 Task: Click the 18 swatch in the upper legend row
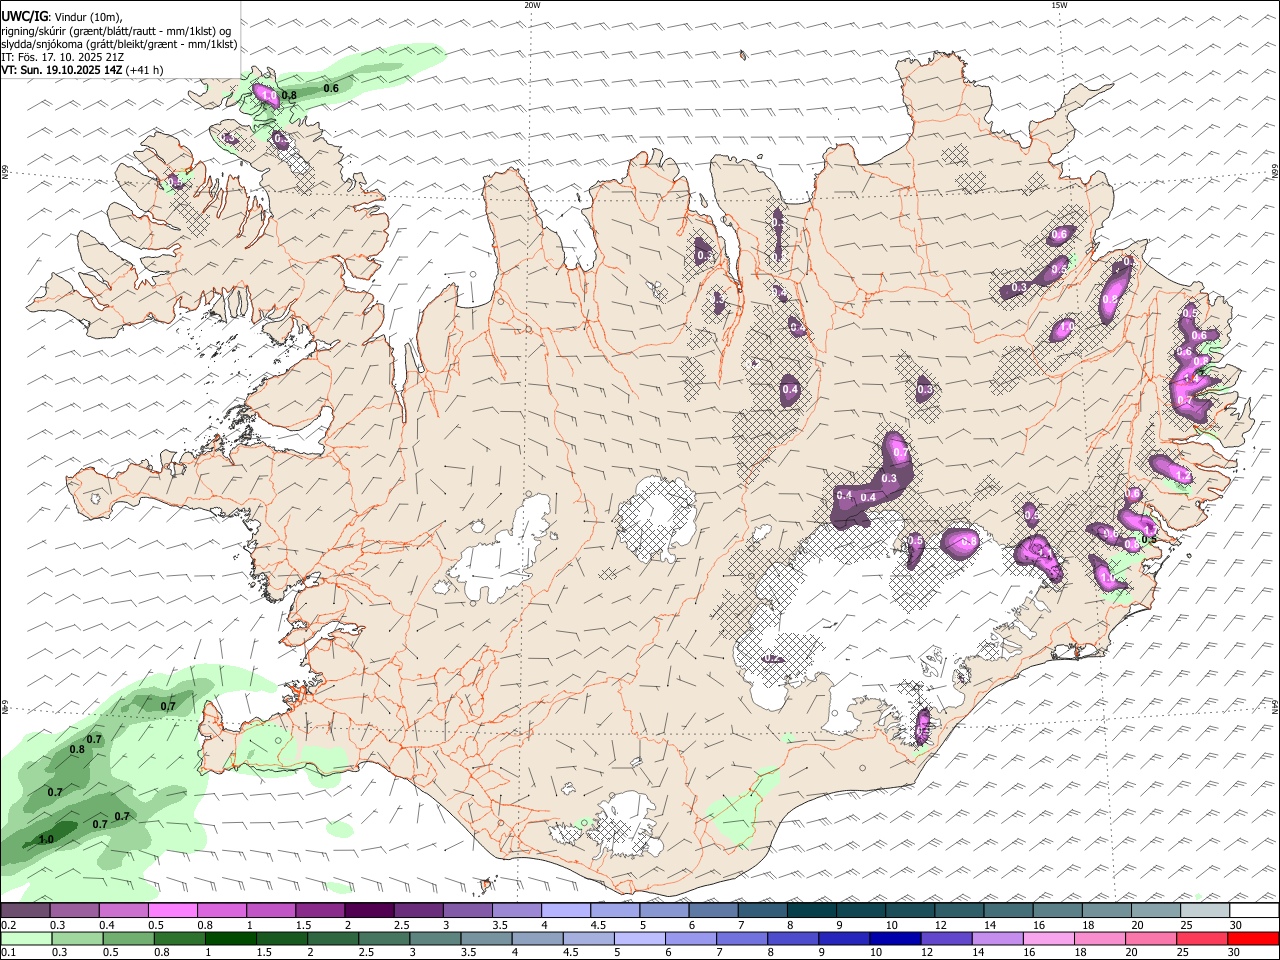(x=1107, y=911)
